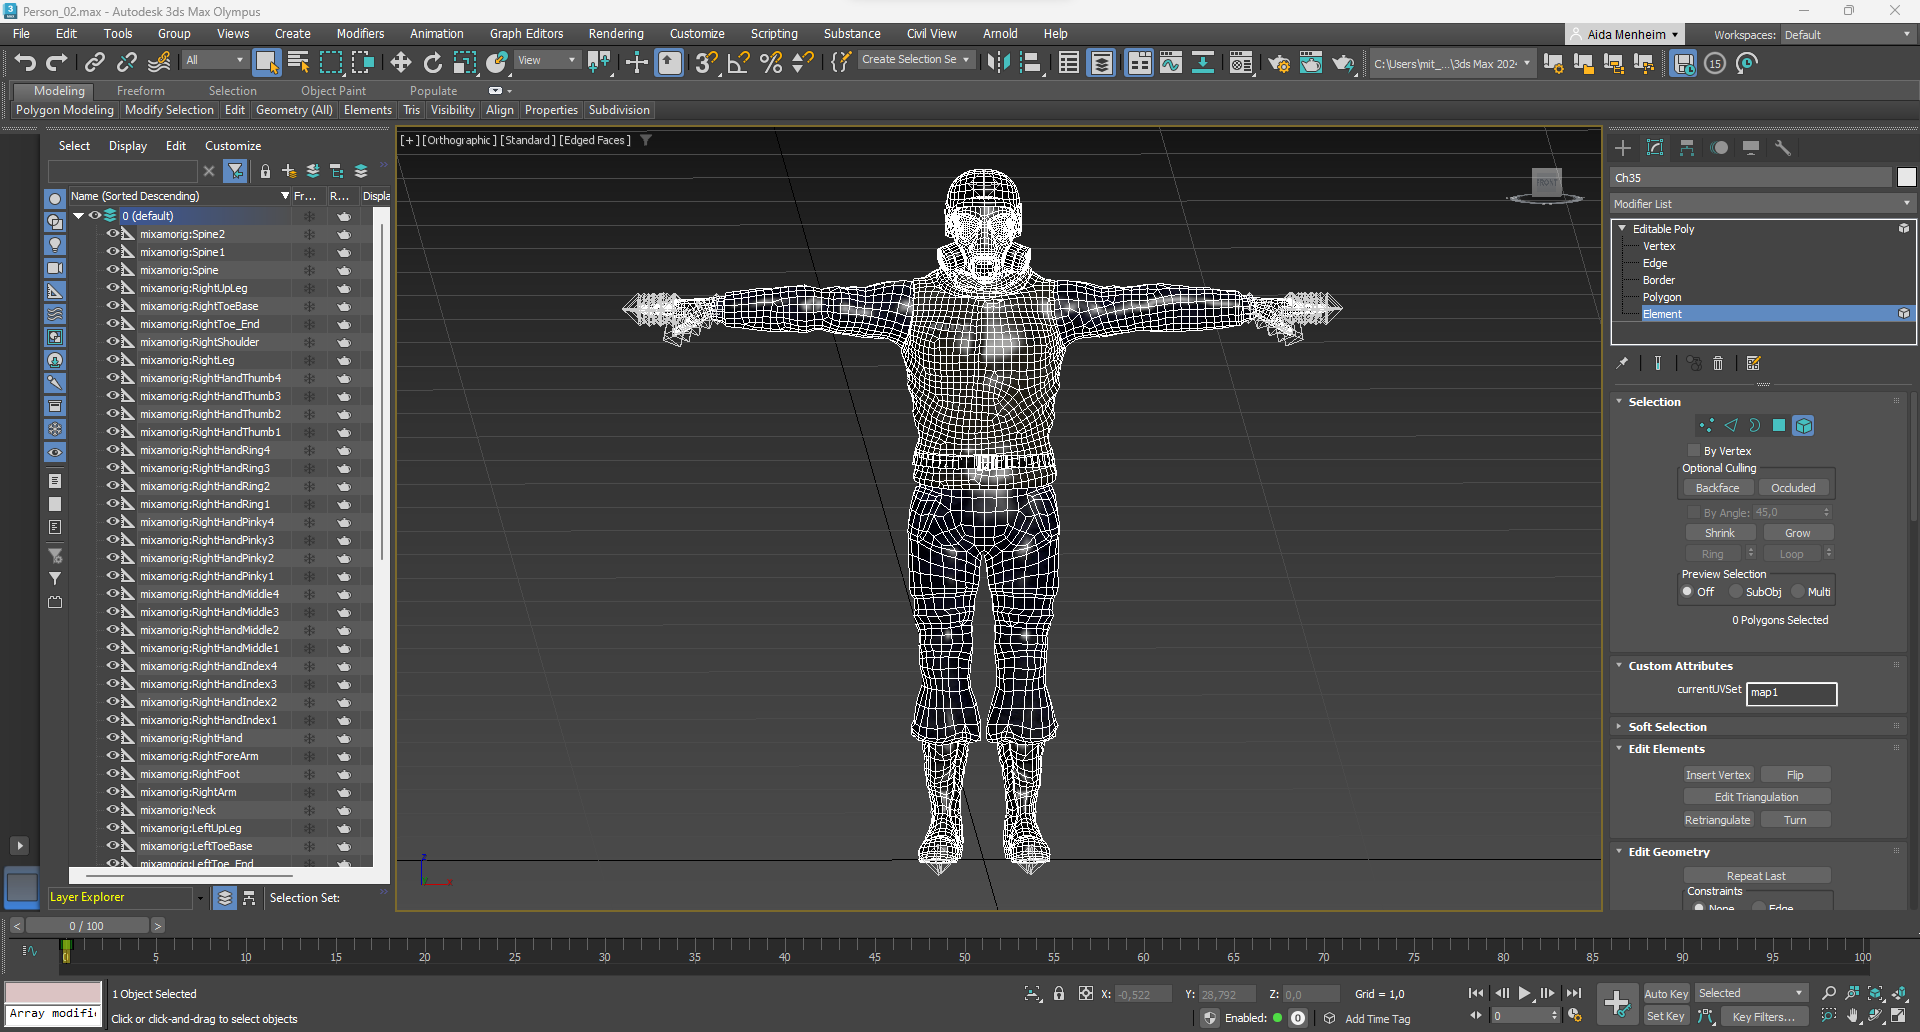Click the 0 / 100 time slider
Screen dimensions: 1920x1032
pyautogui.click(x=87, y=926)
